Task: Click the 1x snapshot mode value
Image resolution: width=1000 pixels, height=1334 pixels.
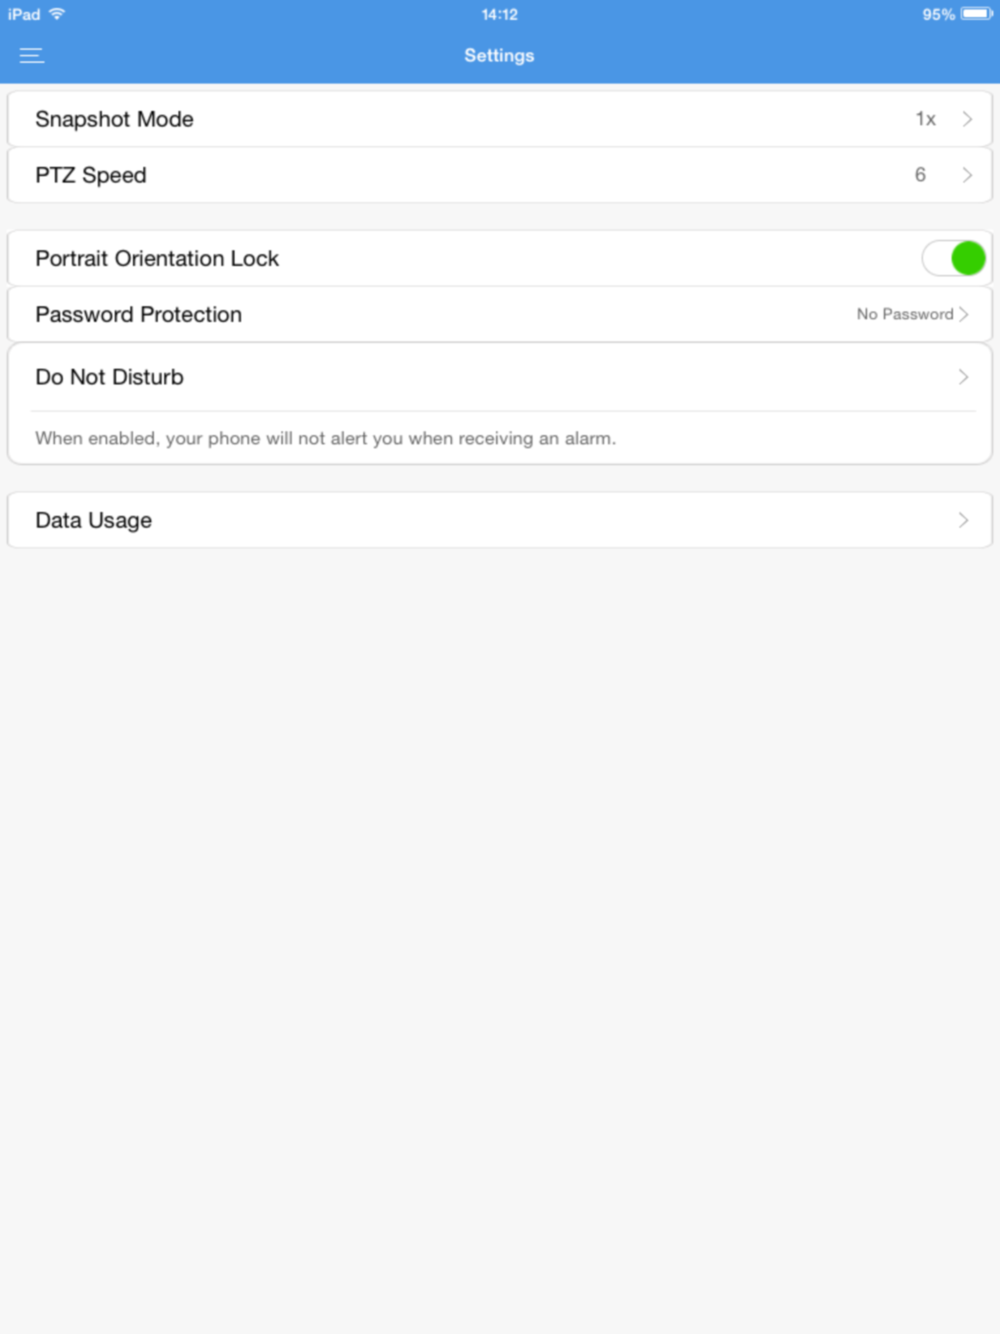Action: point(925,119)
